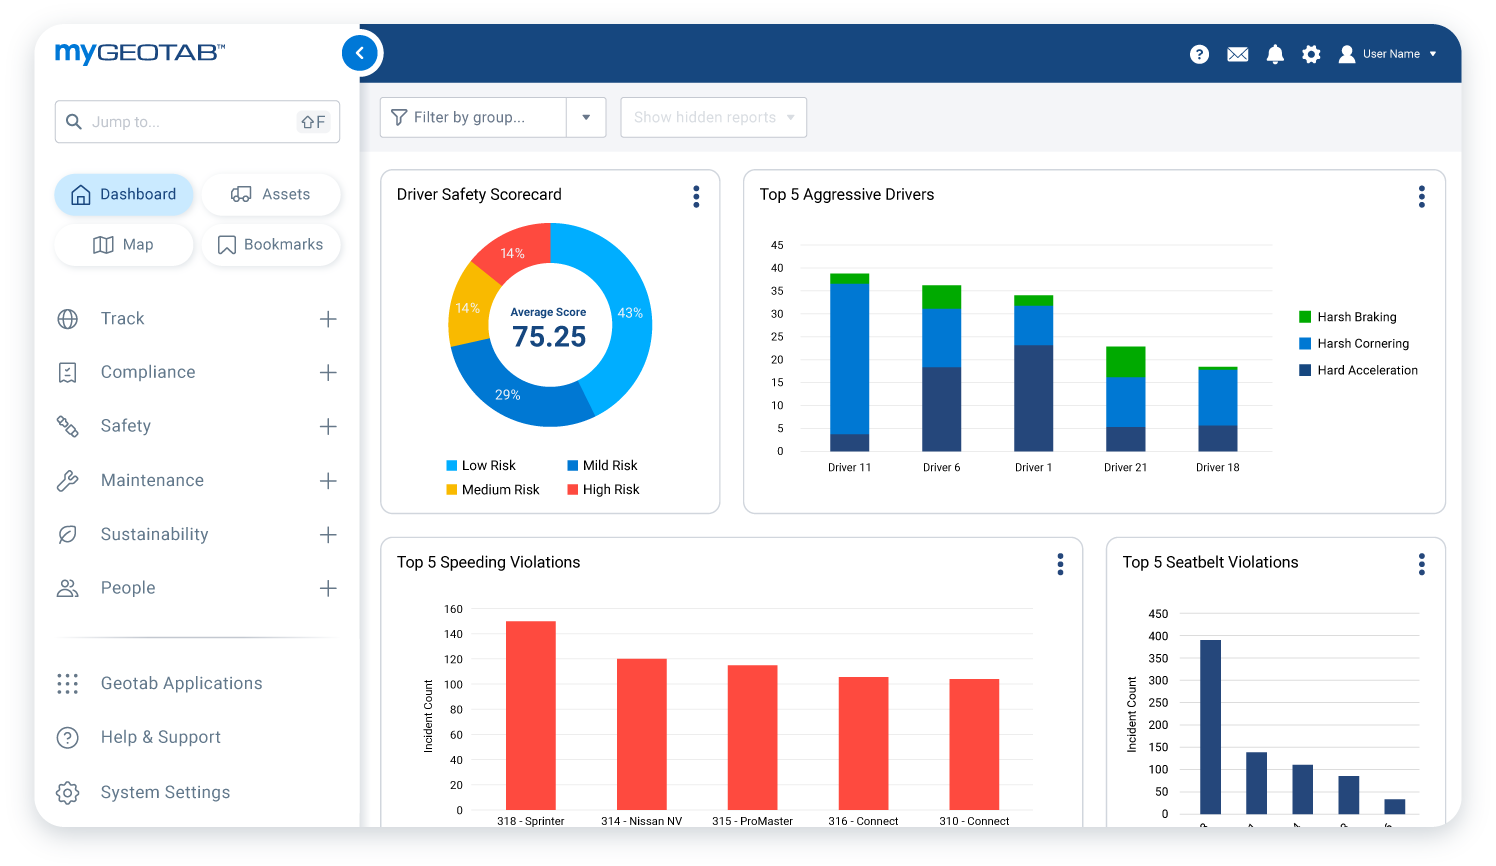Open the Help question mark icon in top bar
The width and height of the screenshot is (1496, 866).
pyautogui.click(x=1199, y=54)
